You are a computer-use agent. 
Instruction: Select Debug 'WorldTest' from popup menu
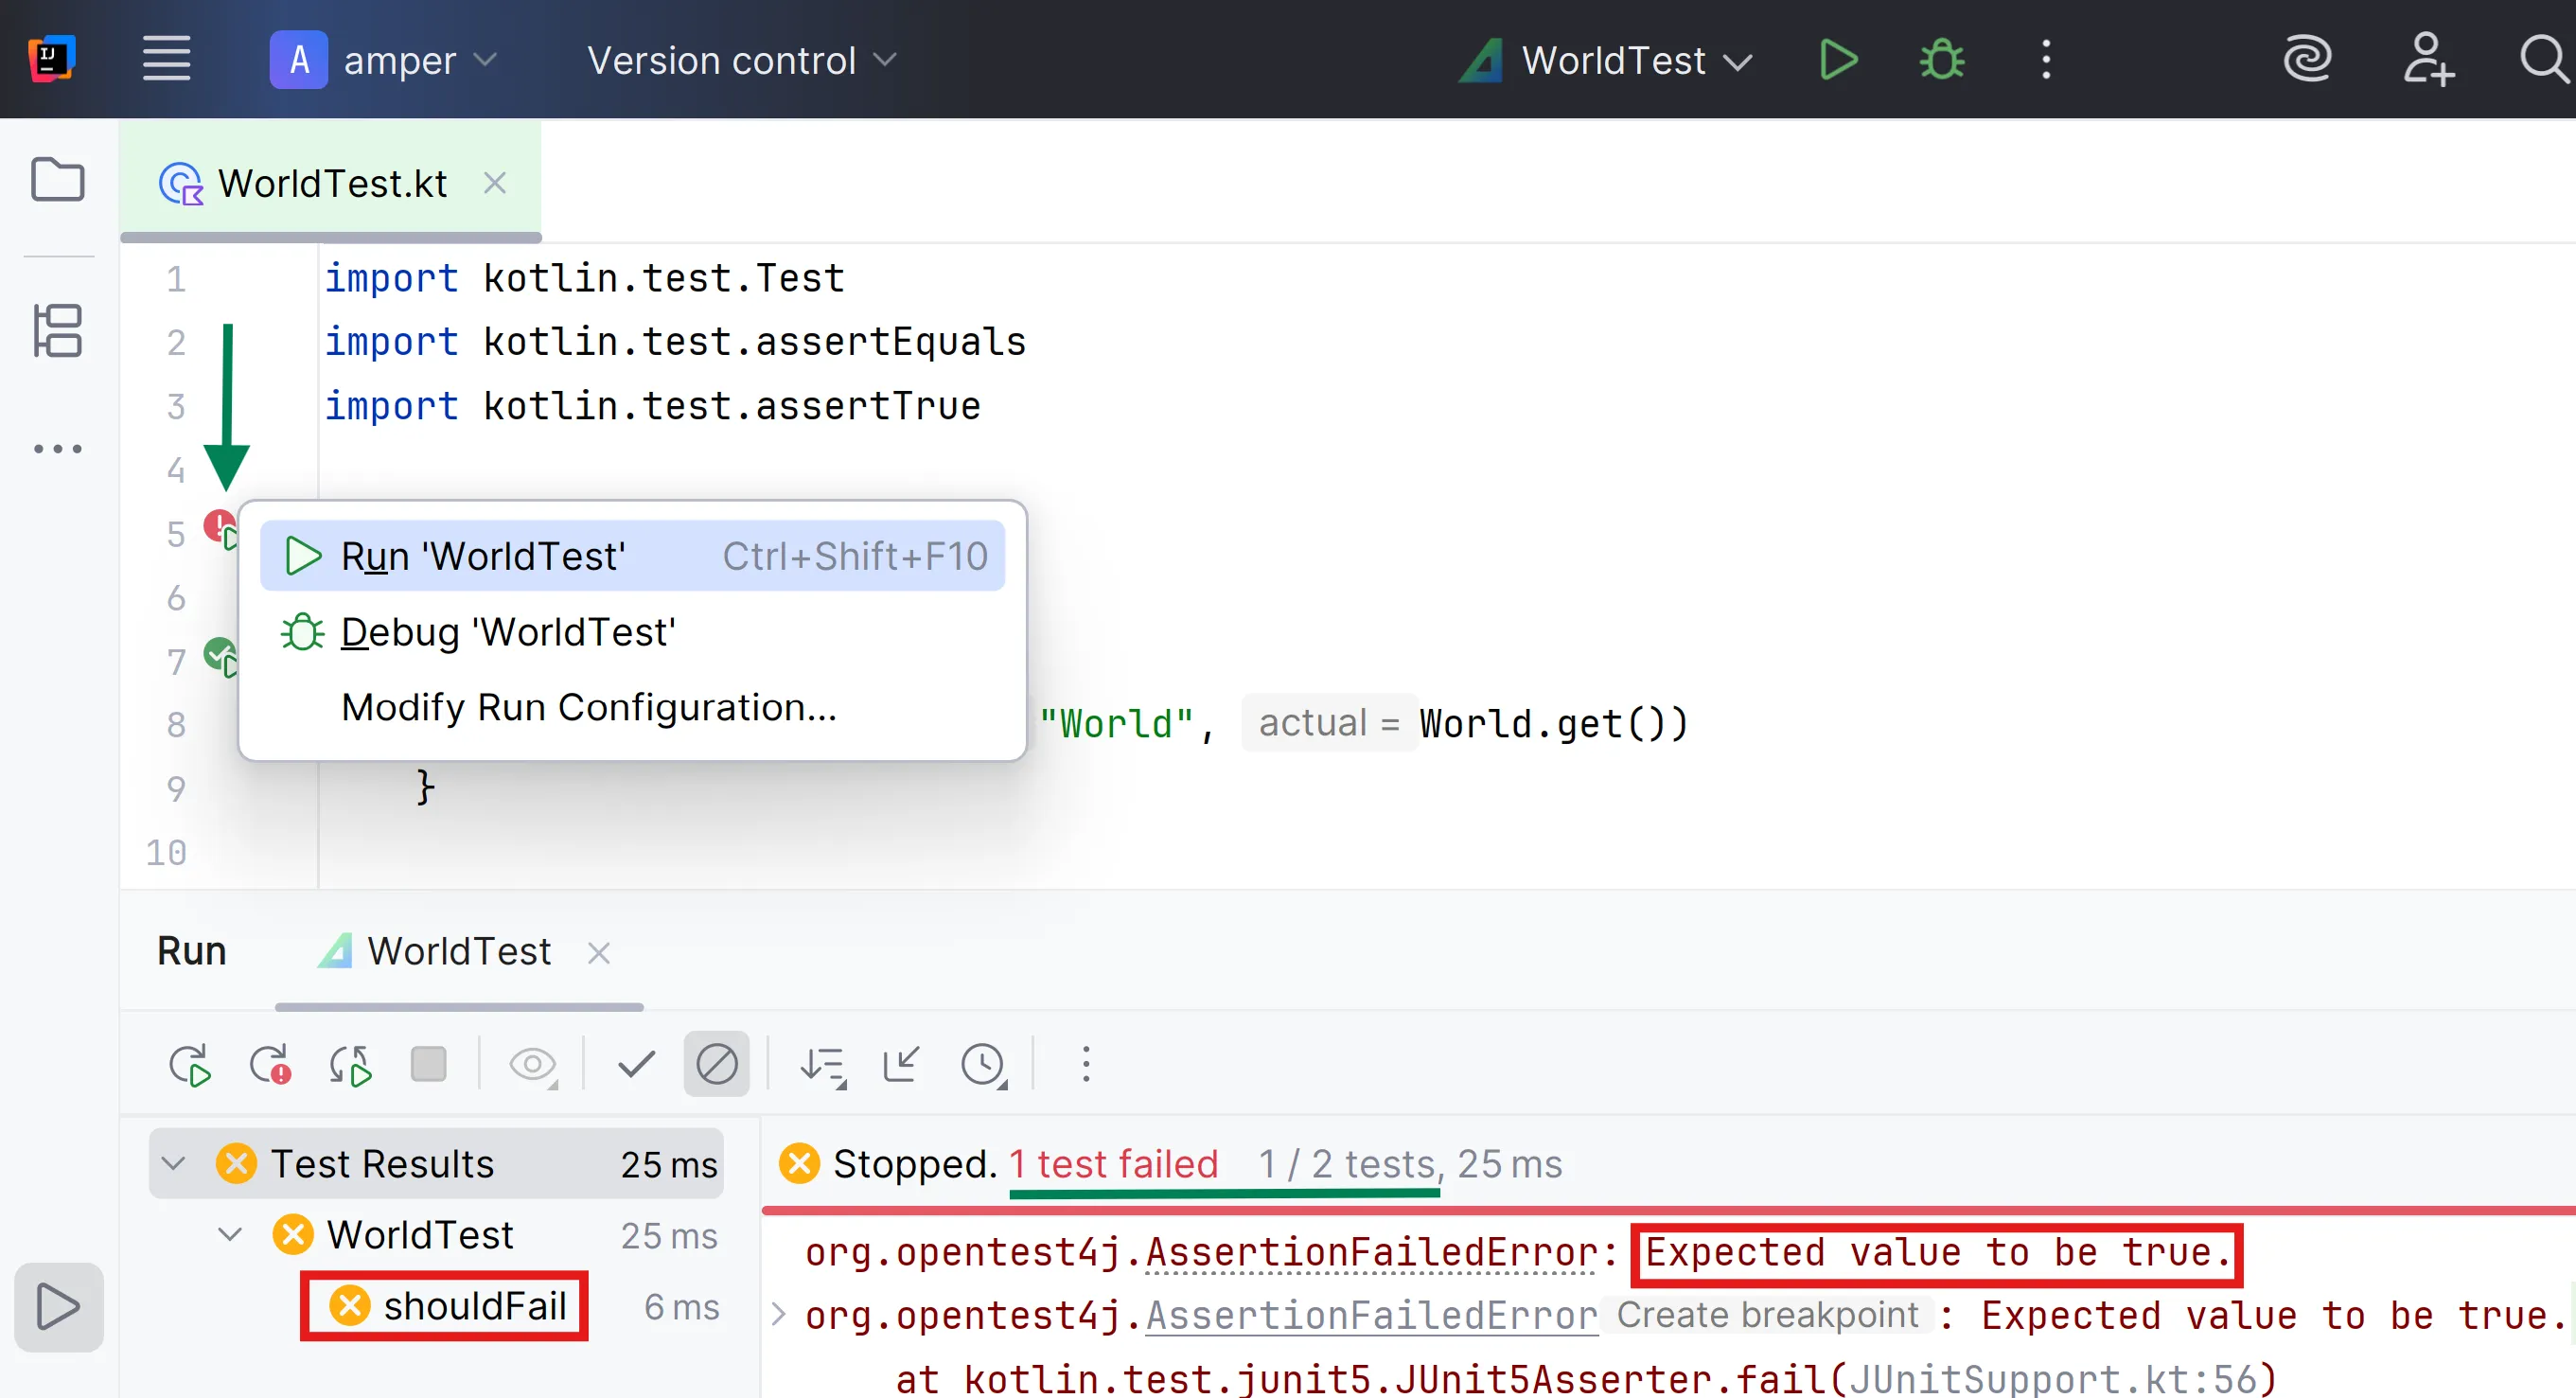(508, 633)
